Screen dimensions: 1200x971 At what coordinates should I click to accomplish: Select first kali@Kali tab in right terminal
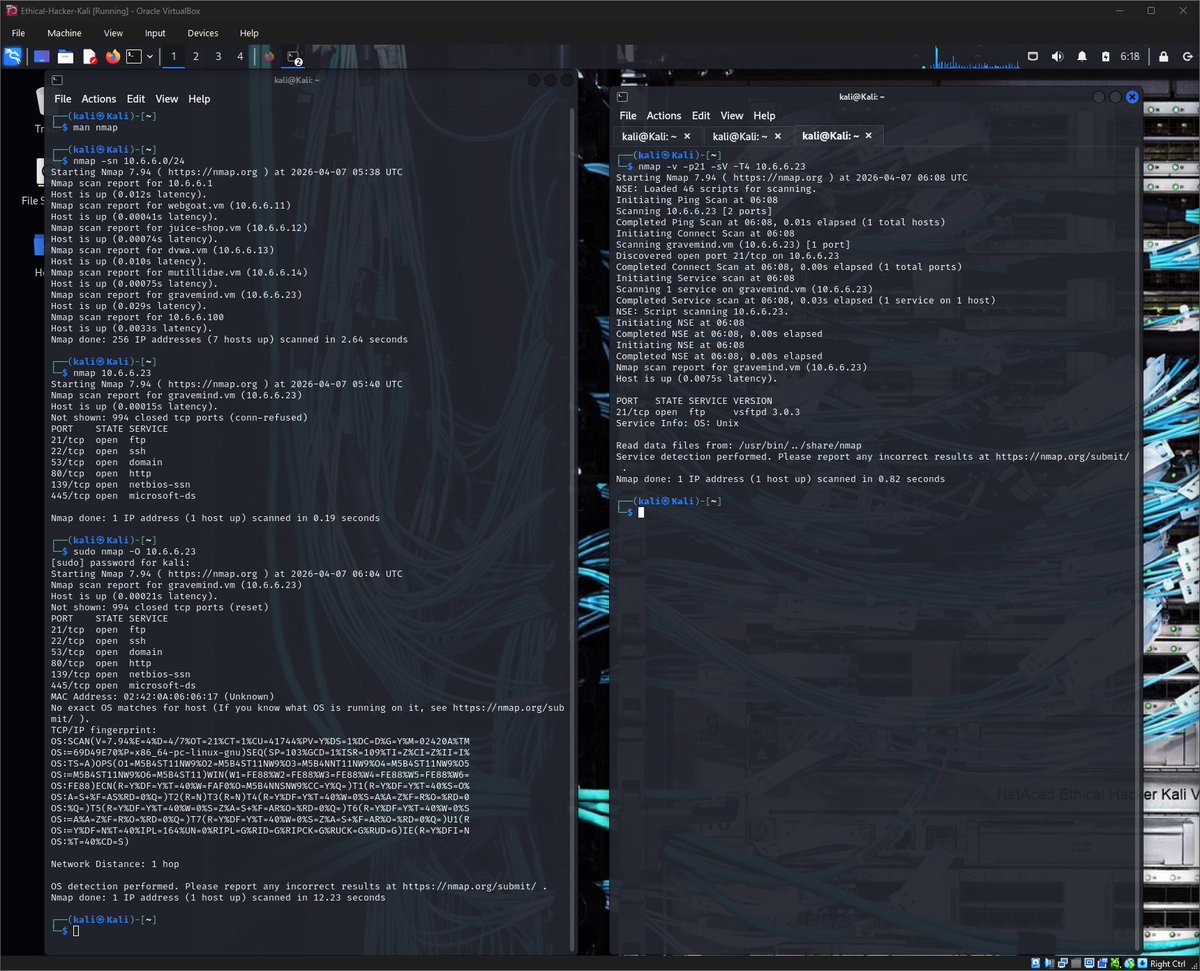[658, 136]
